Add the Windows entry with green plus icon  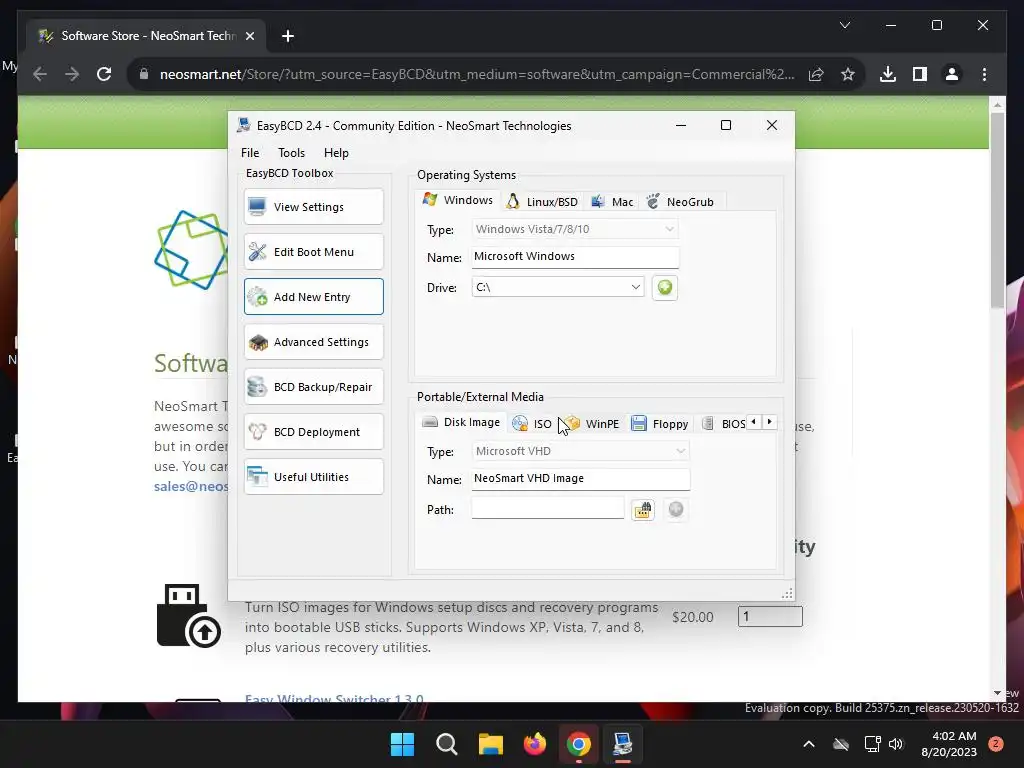(x=664, y=287)
